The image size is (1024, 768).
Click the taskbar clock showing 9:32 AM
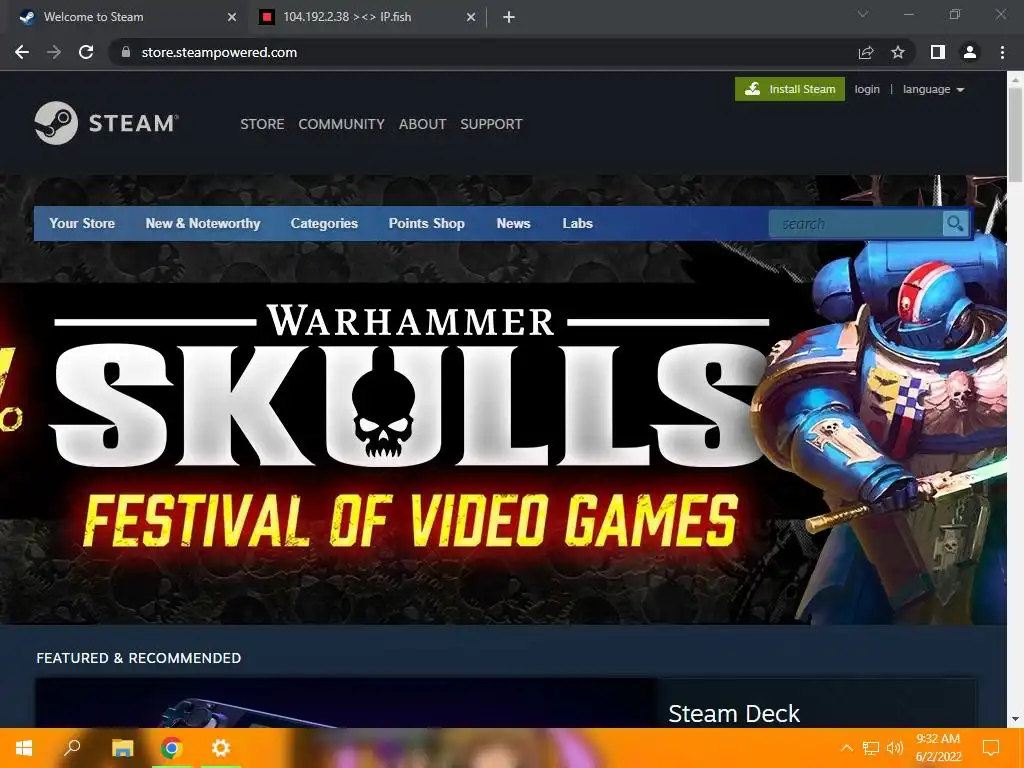click(938, 748)
